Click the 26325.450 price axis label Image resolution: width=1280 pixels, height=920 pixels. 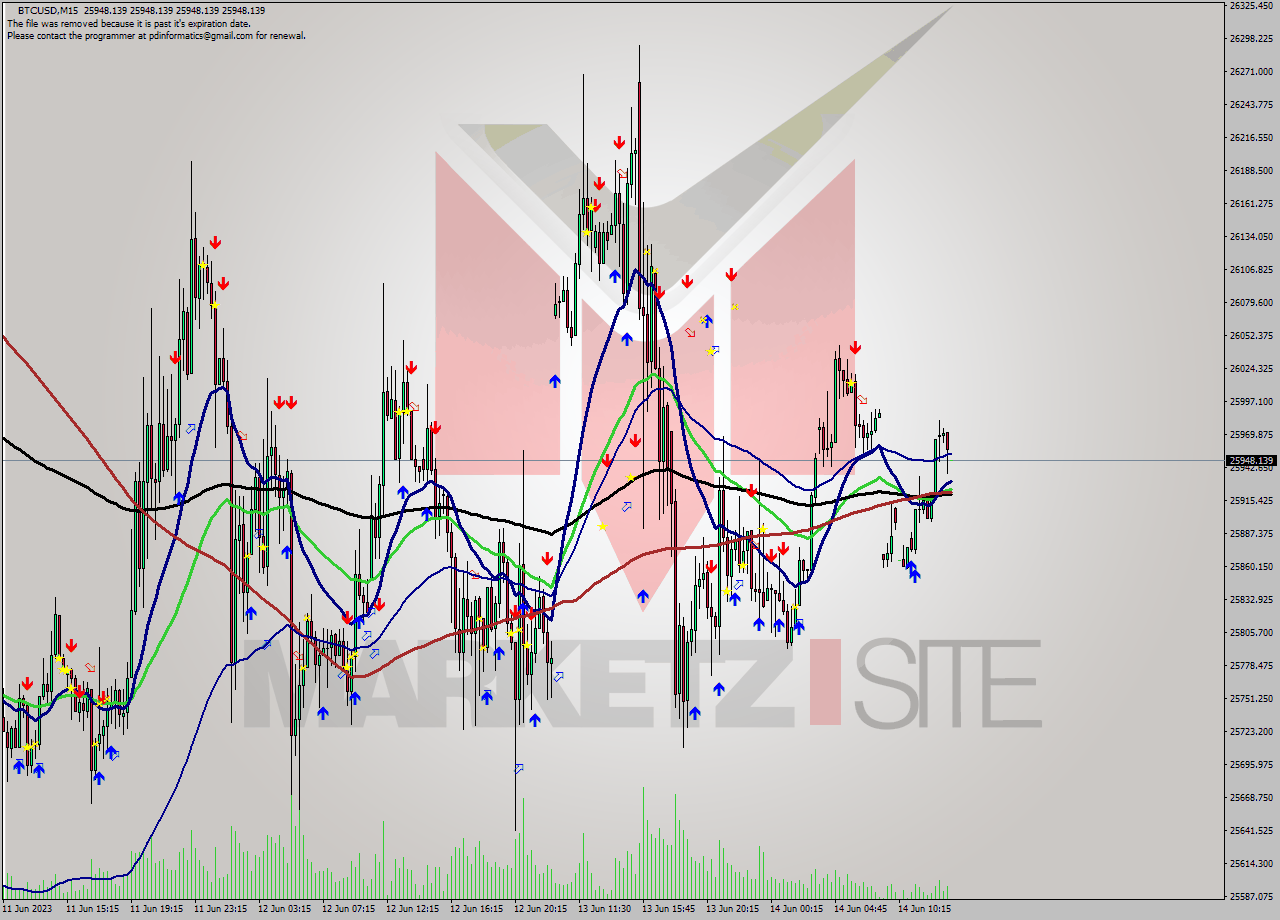coord(1252,6)
